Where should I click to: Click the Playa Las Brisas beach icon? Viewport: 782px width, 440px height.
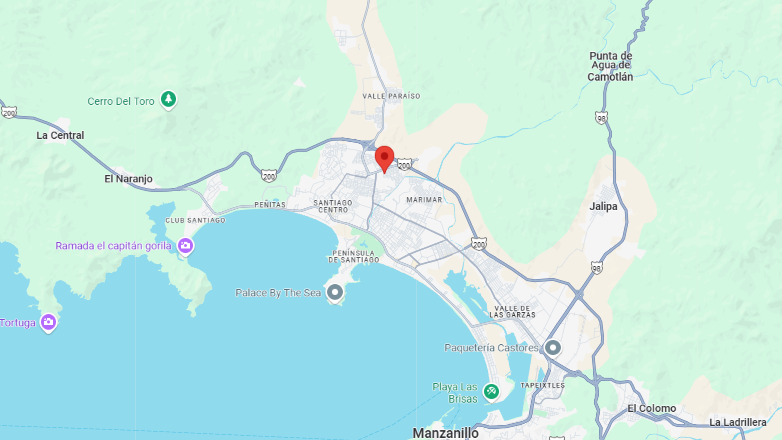(491, 392)
